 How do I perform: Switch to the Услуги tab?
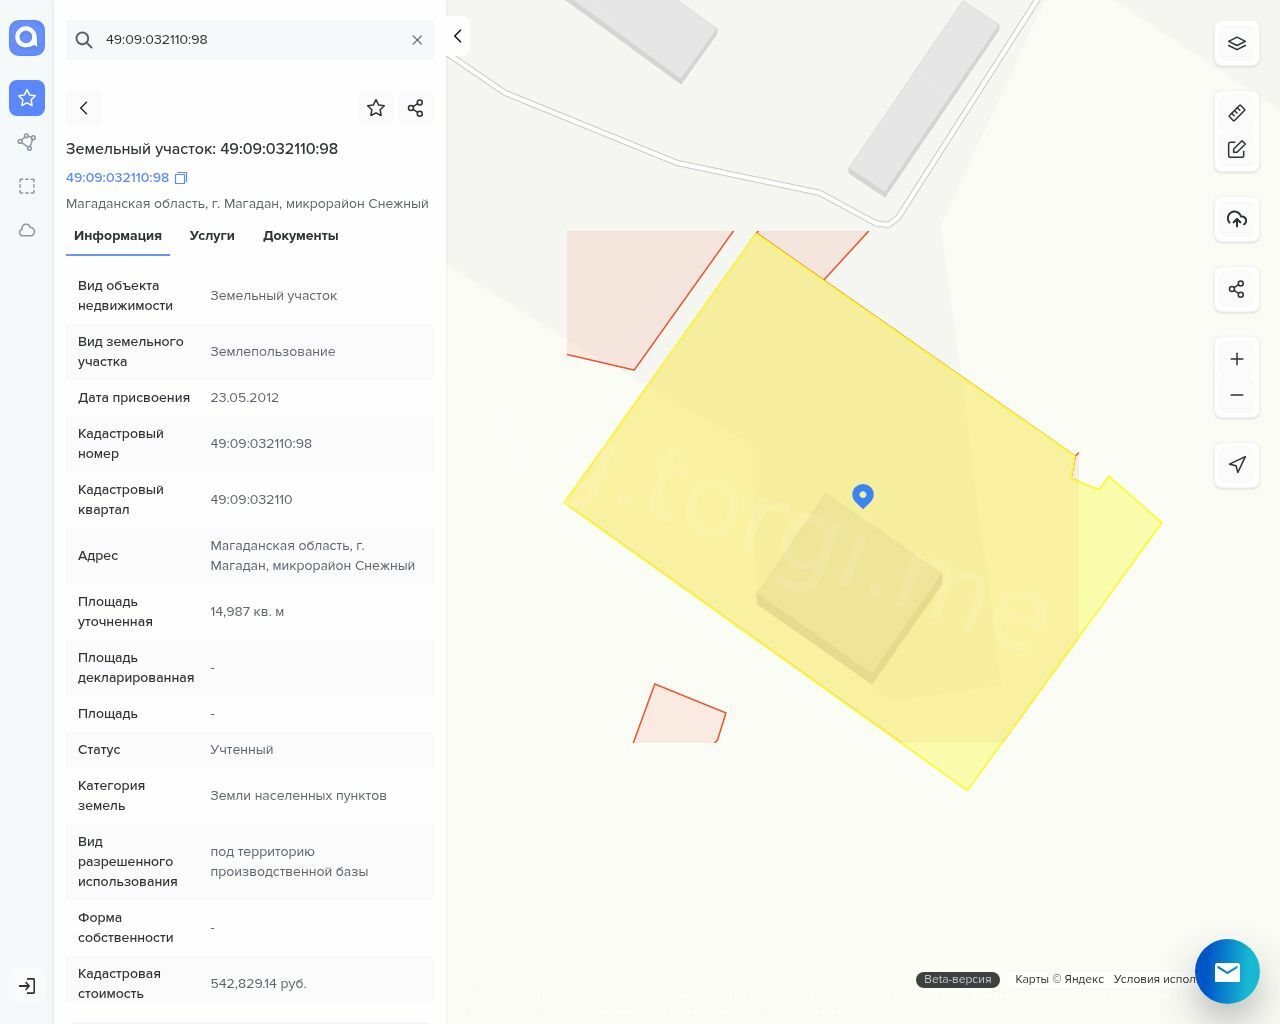(212, 236)
